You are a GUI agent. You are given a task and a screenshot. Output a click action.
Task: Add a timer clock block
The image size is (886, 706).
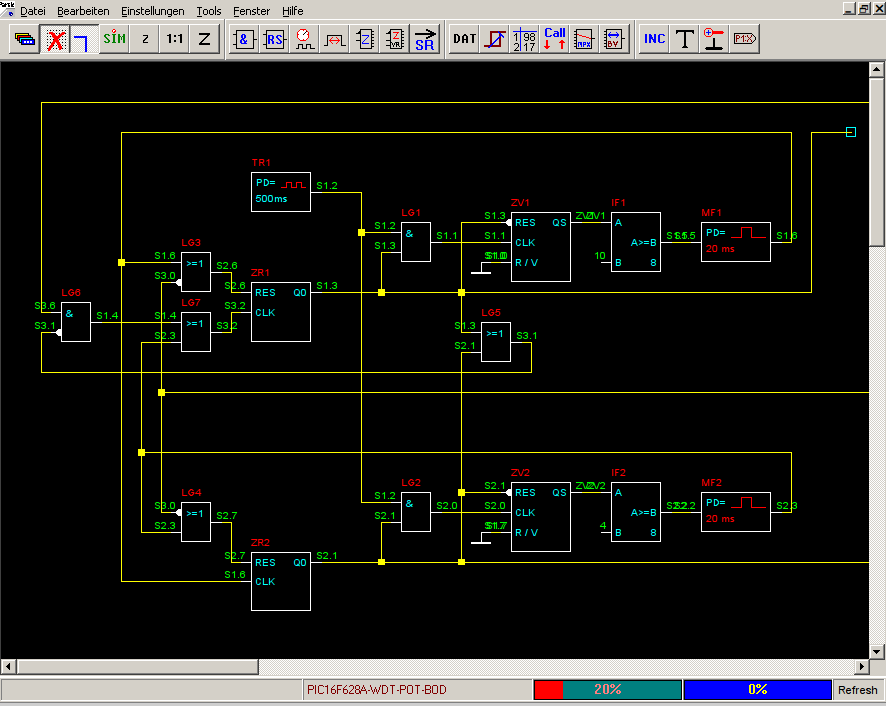pyautogui.click(x=305, y=39)
